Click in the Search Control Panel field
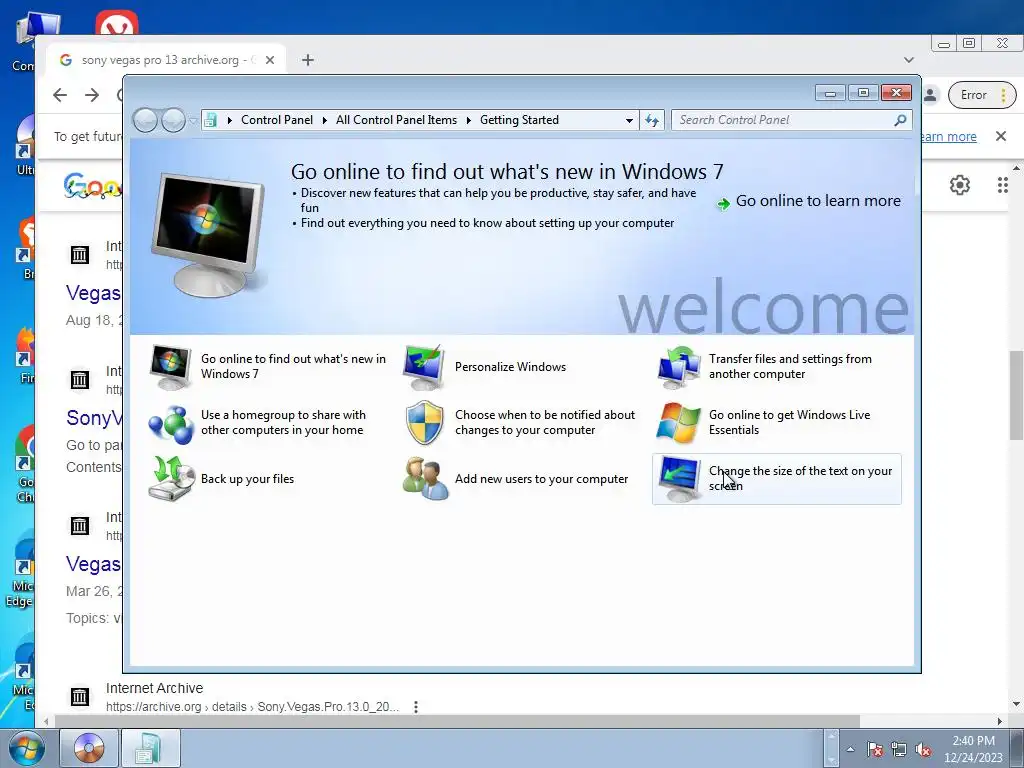Viewport: 1024px width, 768px height. 784,120
